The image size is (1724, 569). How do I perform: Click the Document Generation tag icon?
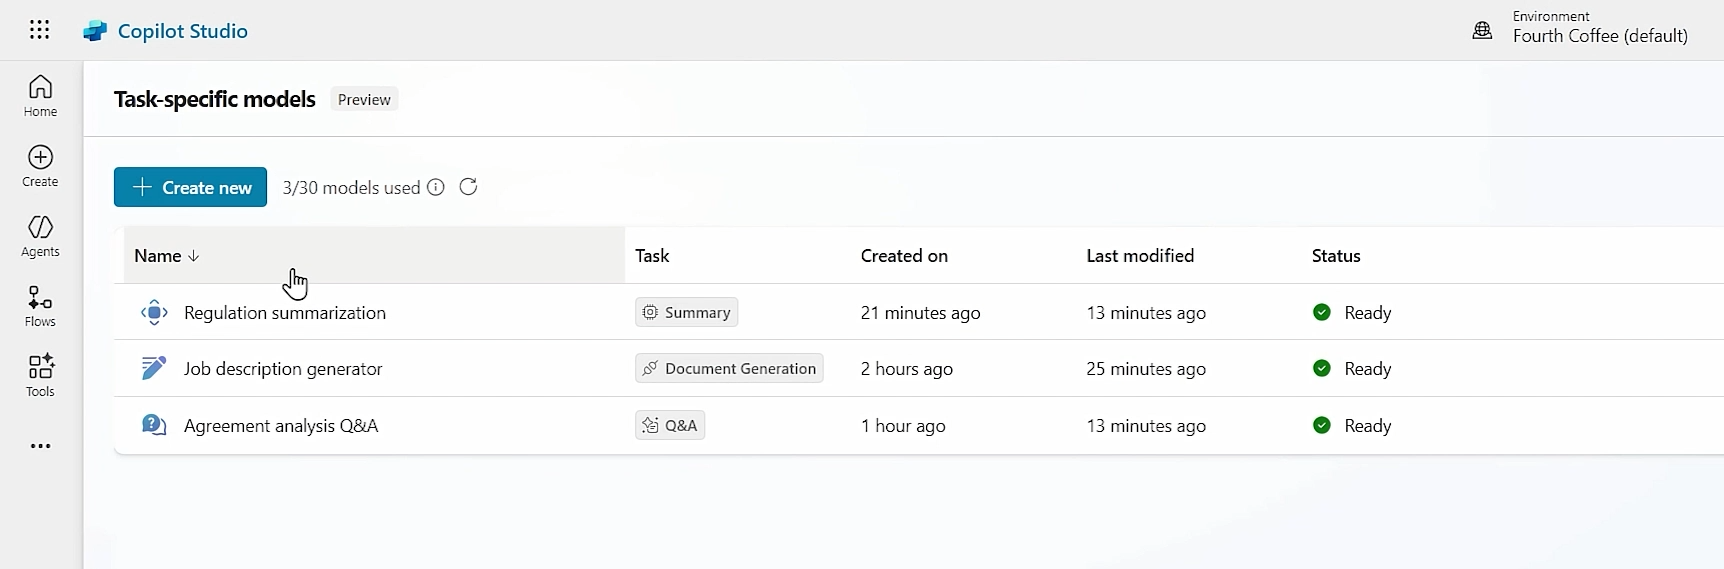click(650, 368)
